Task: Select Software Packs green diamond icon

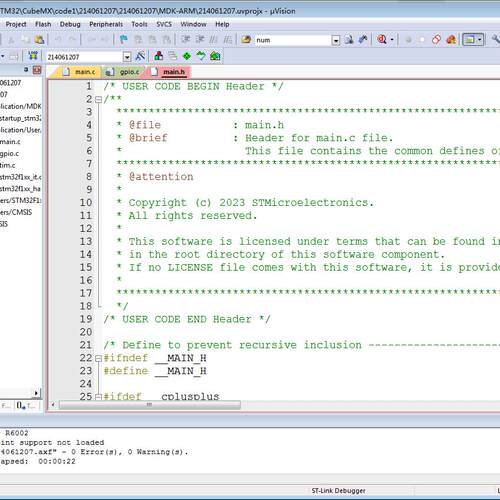Action: point(187,56)
